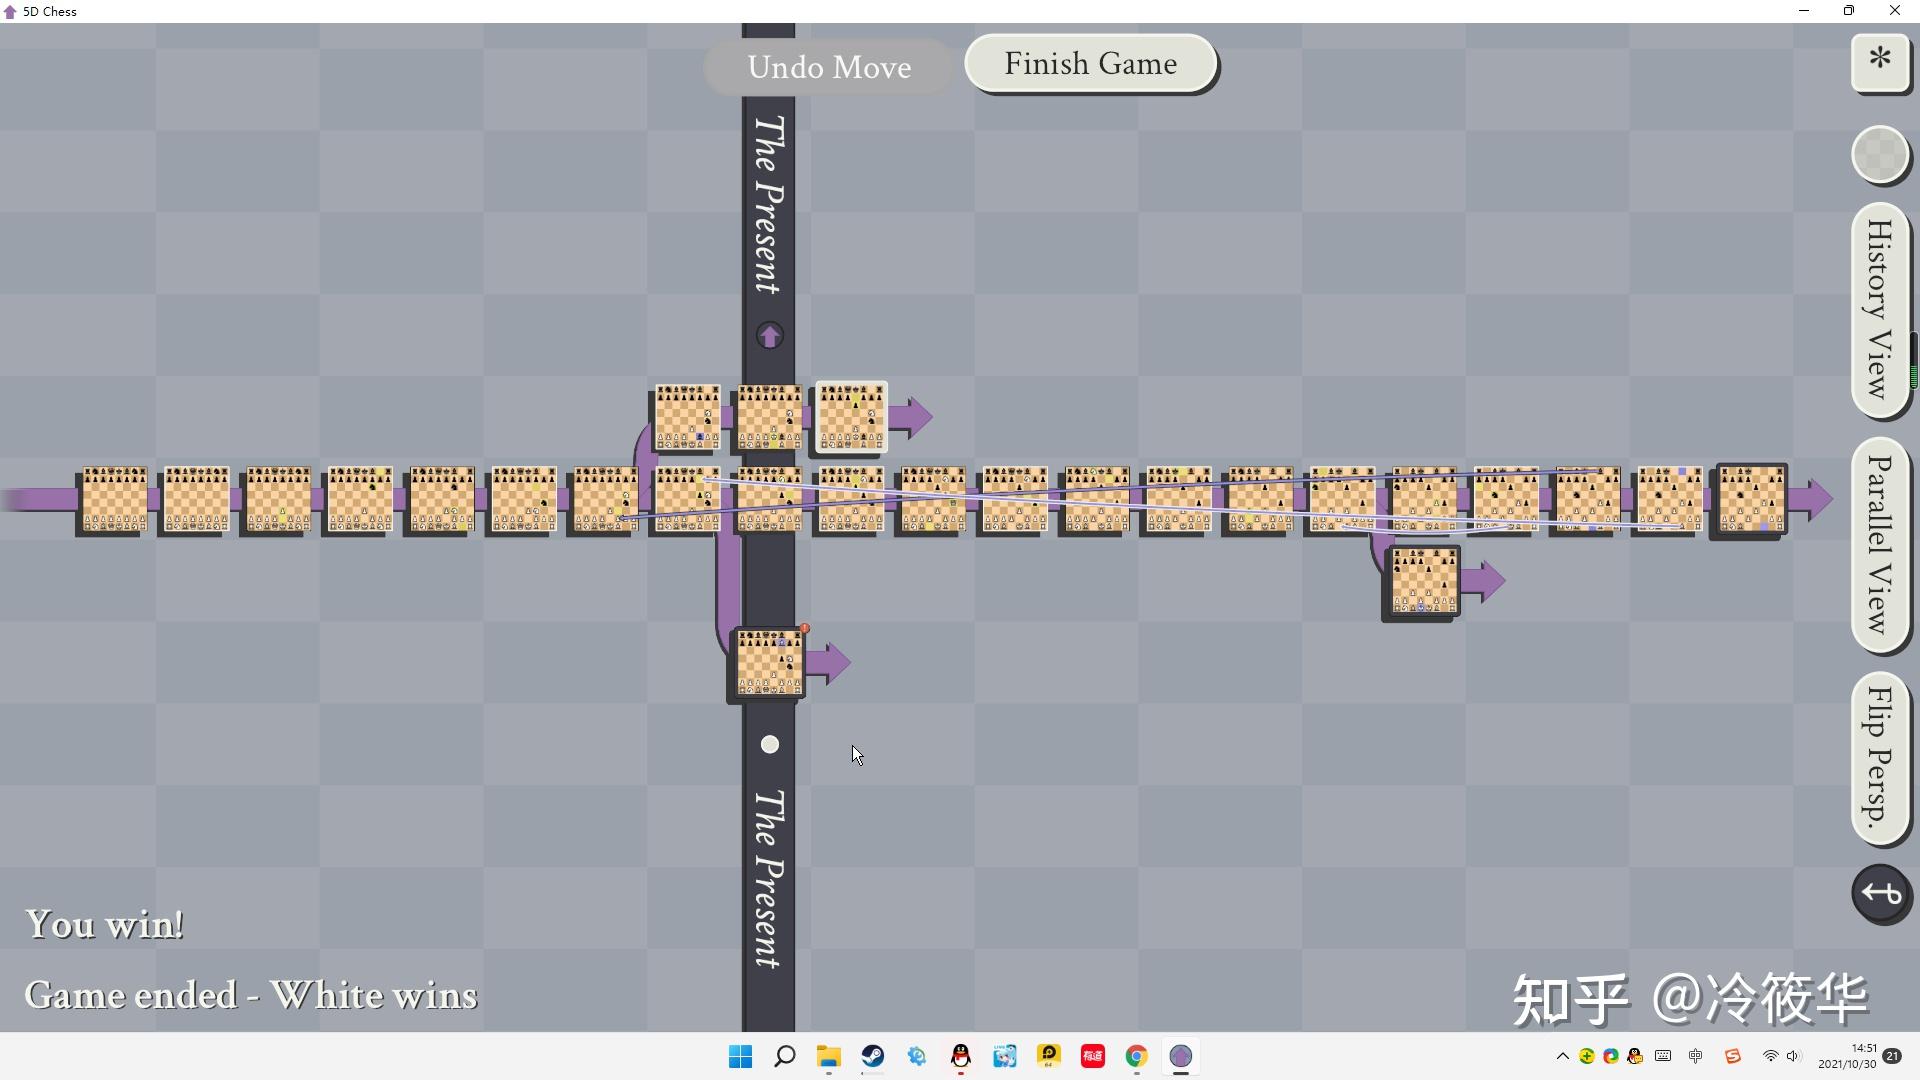Enable Flip Perspective

point(1879,760)
